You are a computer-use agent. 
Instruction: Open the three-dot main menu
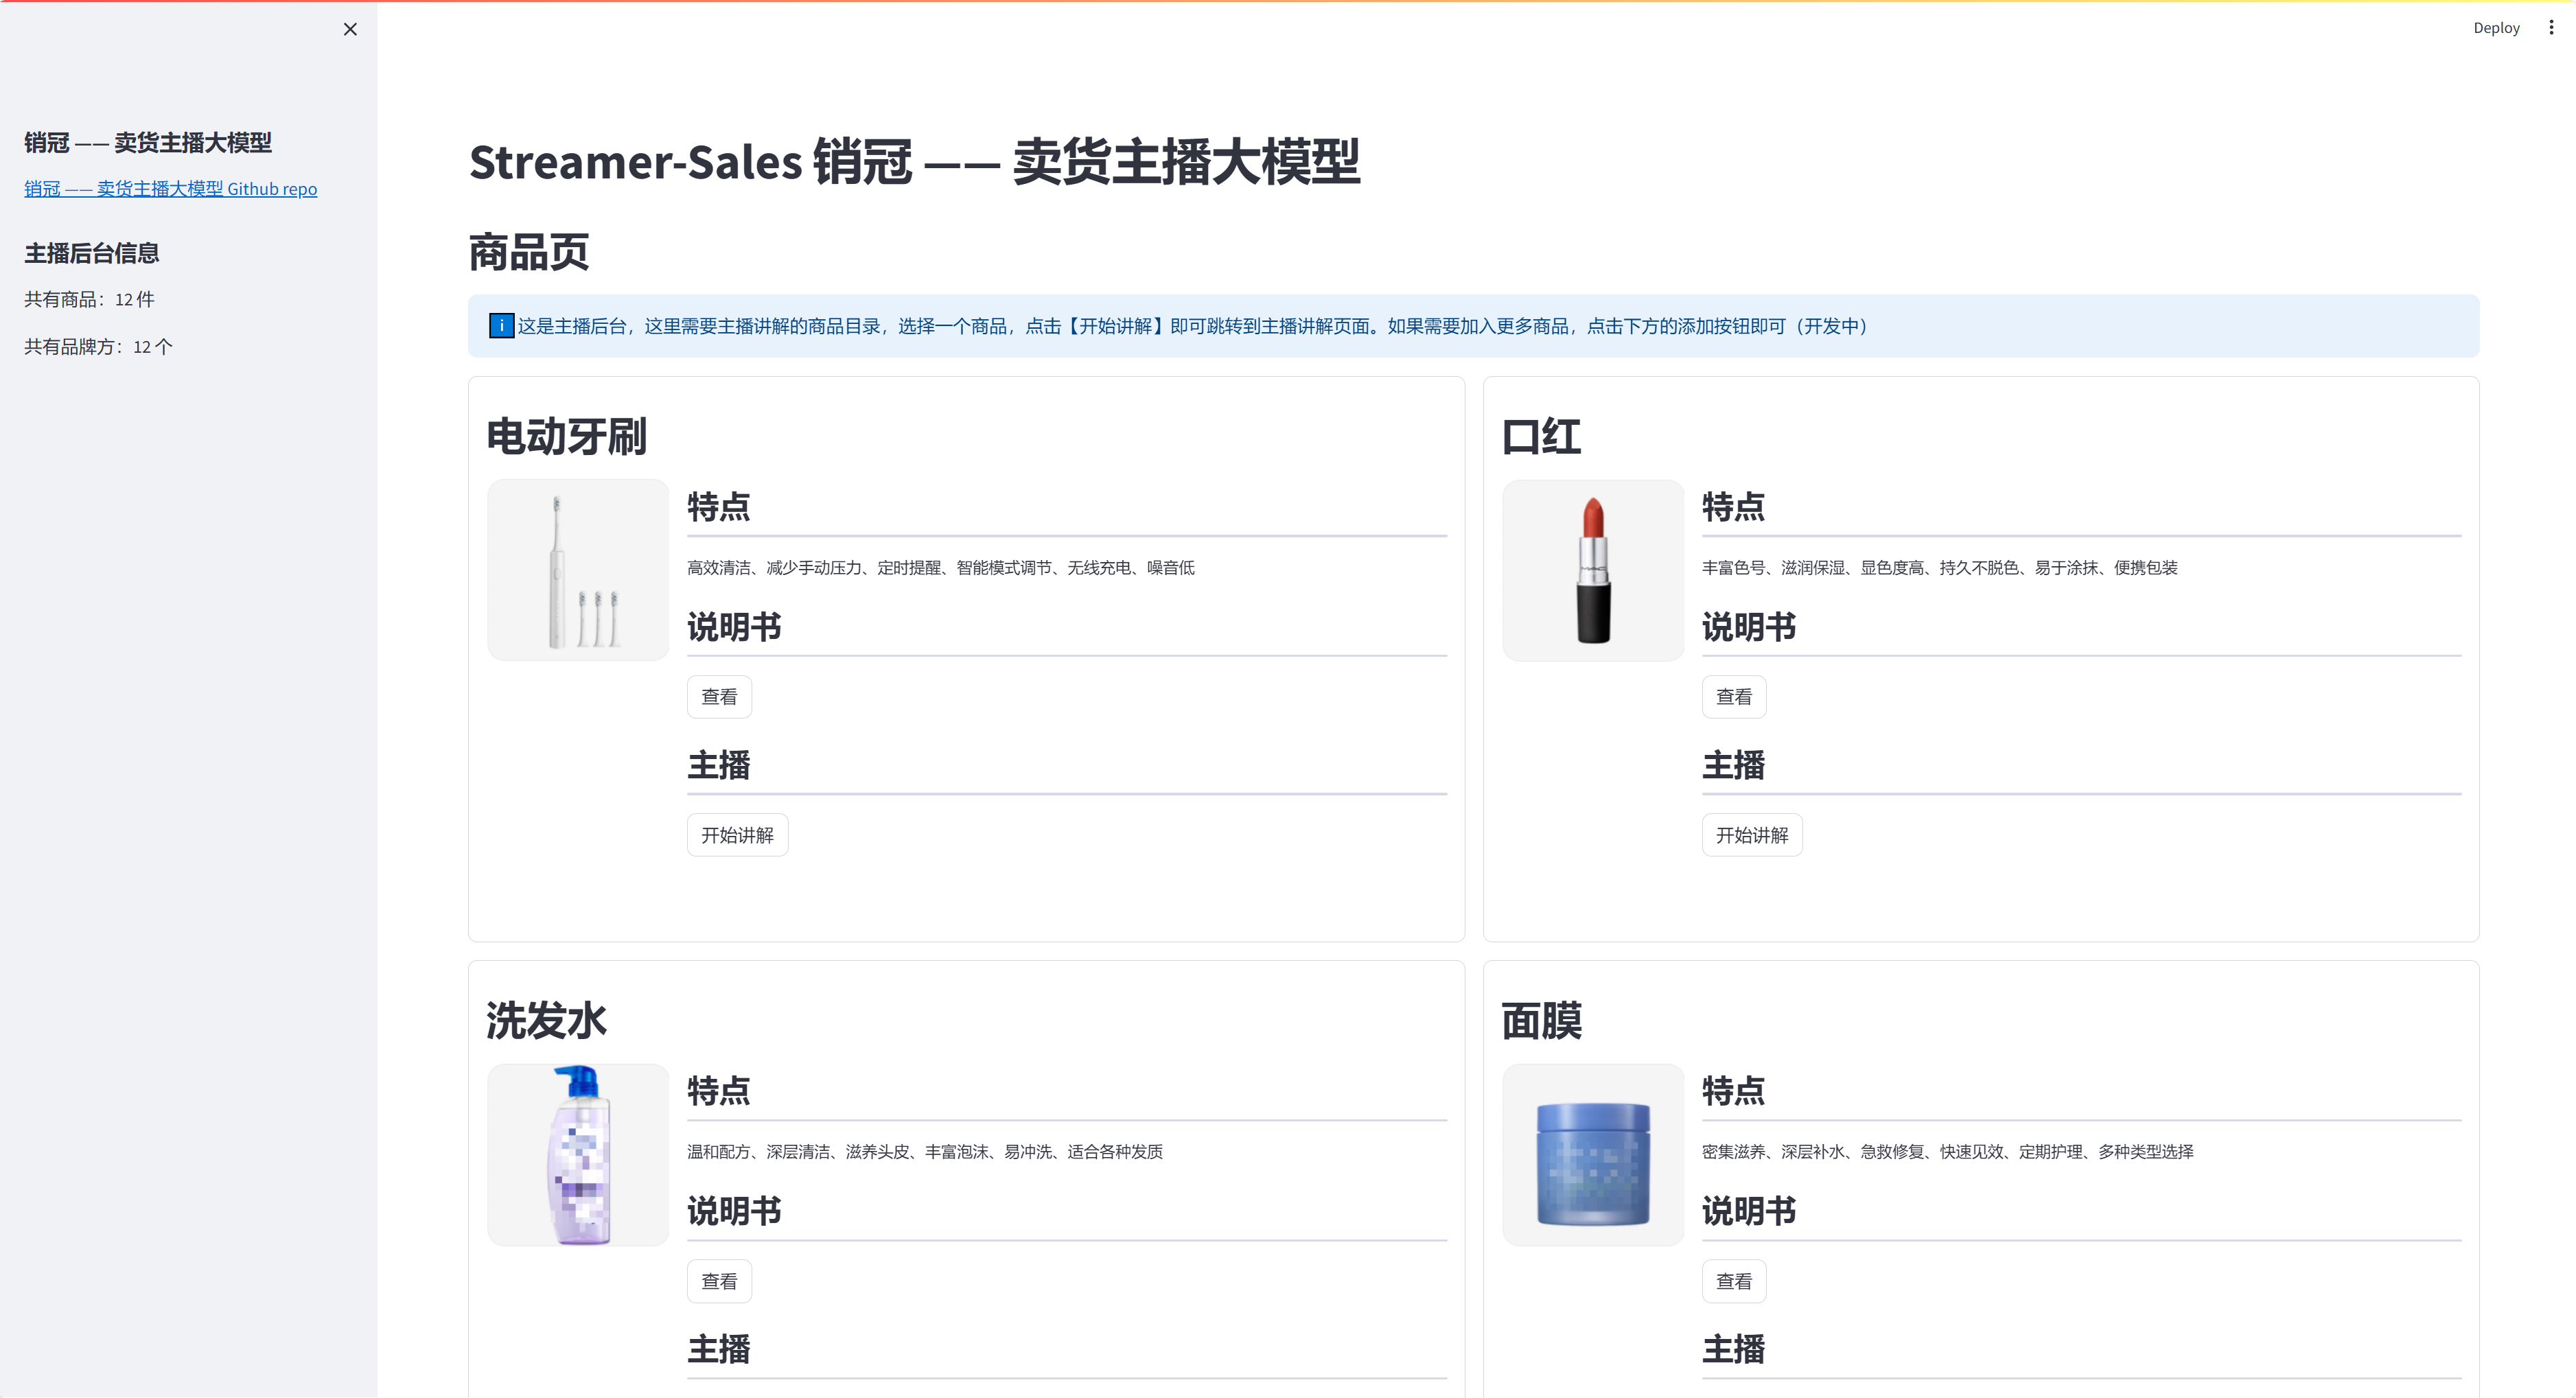tap(2551, 28)
